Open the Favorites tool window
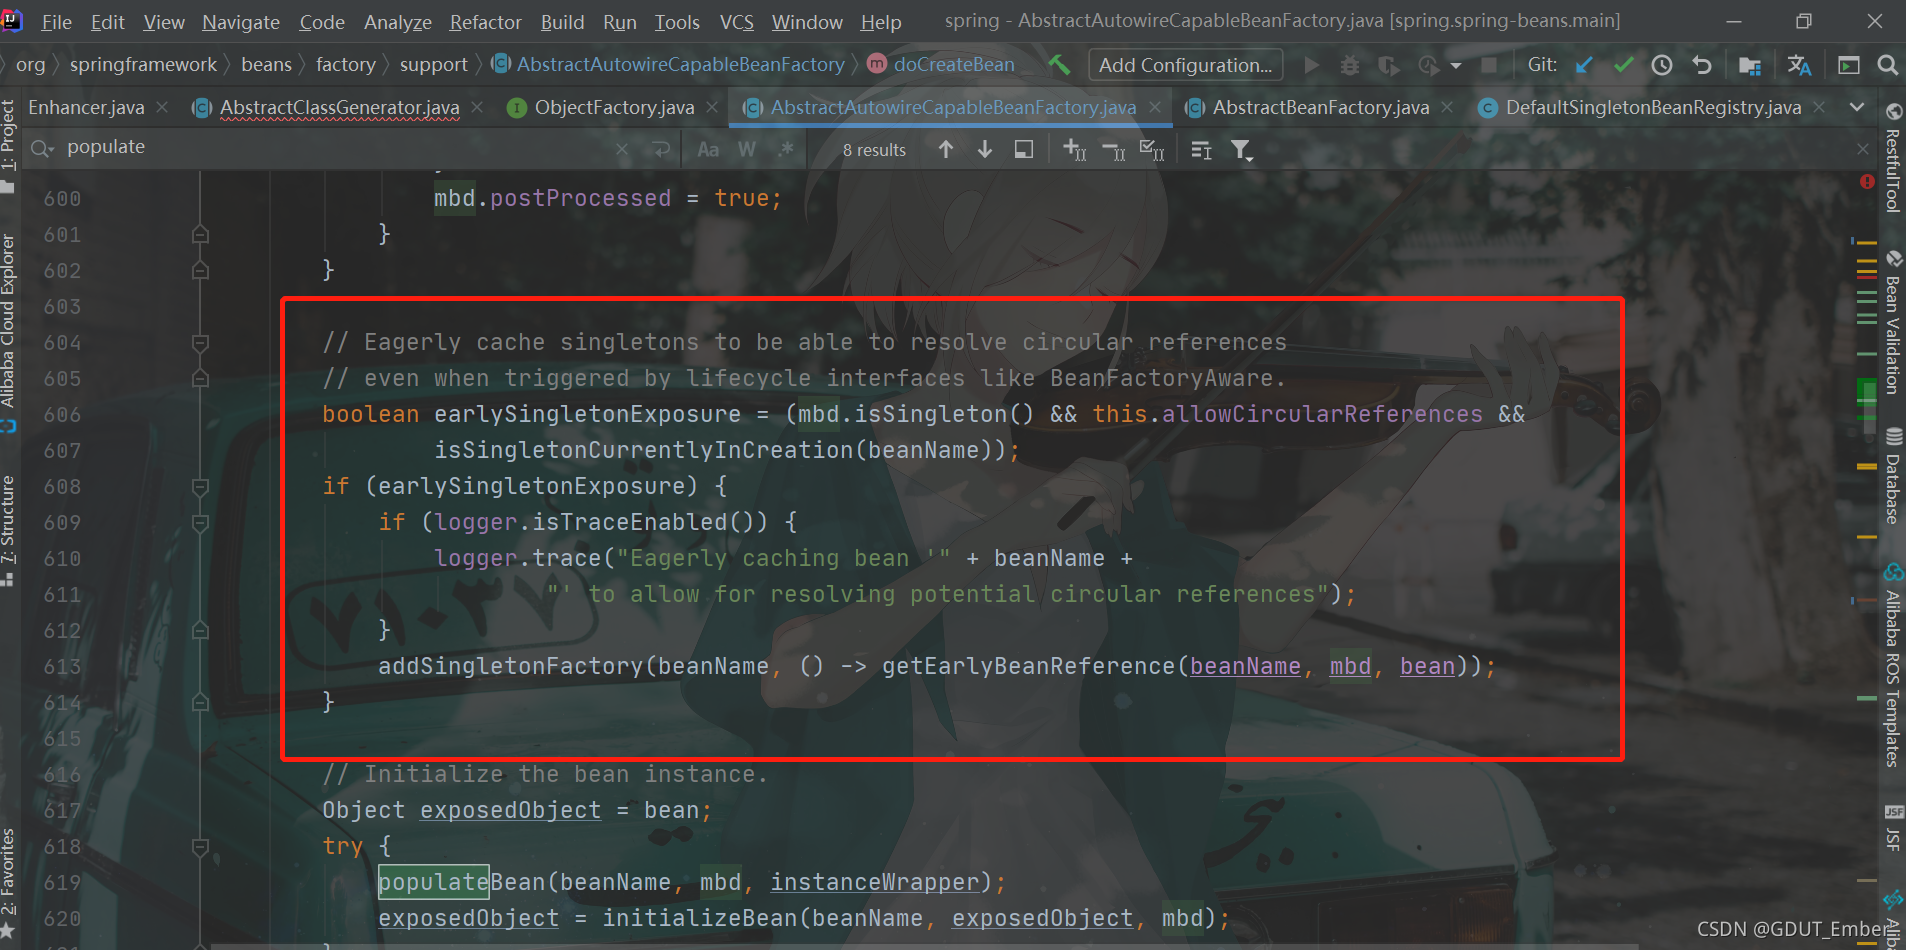The height and width of the screenshot is (950, 1906). click(x=9, y=885)
